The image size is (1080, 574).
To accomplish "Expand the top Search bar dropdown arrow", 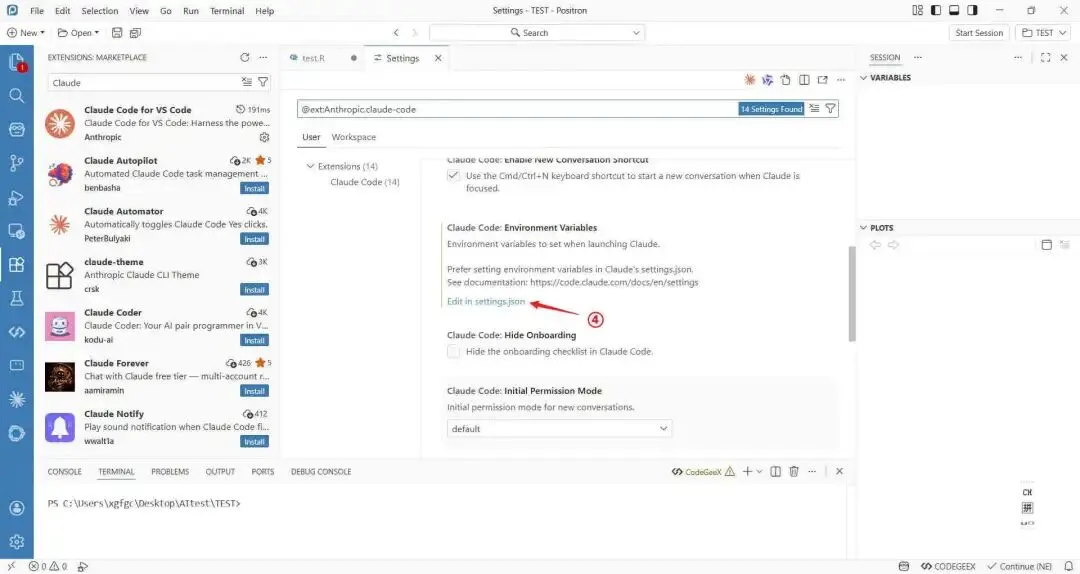I will pyautogui.click(x=636, y=32).
